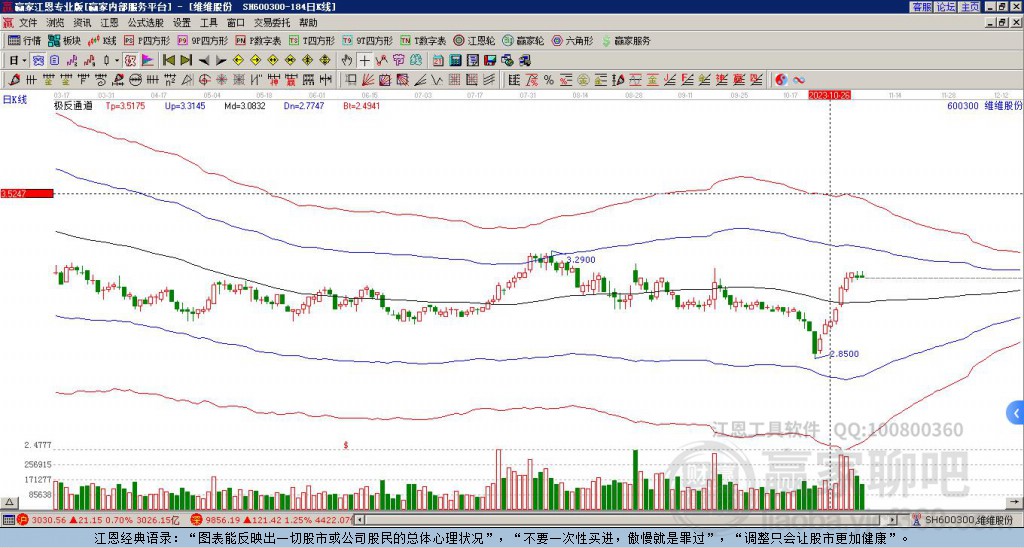
Task: Click the horizontal scrollbar left arrow
Action: coord(359,520)
